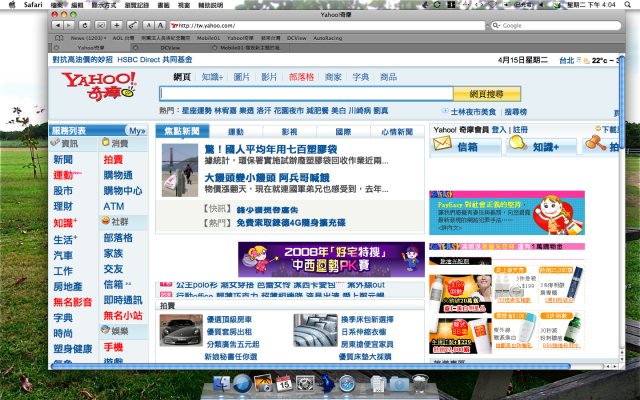The image size is (640, 400).
Task: Click the bedding set auction thumbnail
Action: [x=315, y=330]
